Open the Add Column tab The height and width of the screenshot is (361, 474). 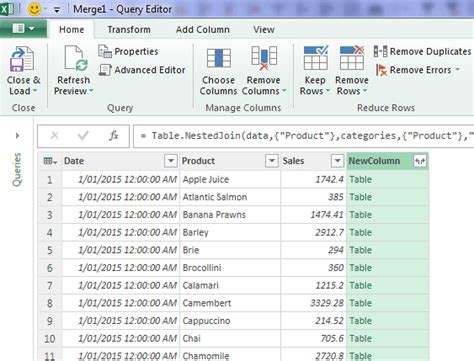click(x=203, y=30)
